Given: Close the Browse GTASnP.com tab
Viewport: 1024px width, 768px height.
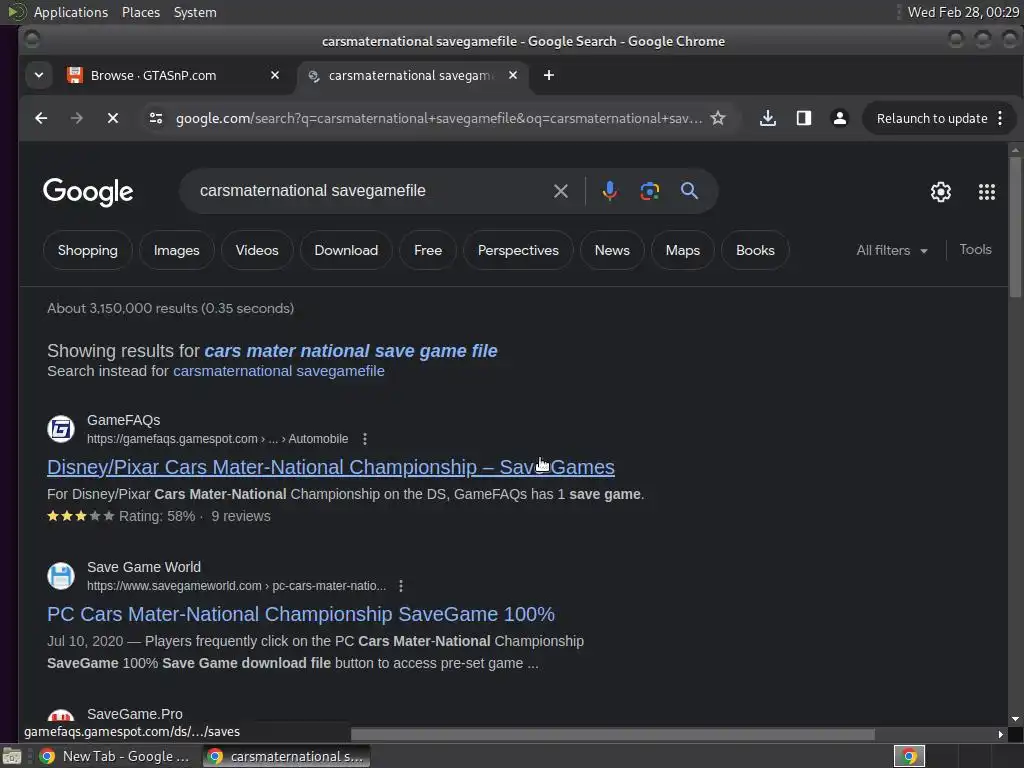Looking at the screenshot, I should [275, 75].
